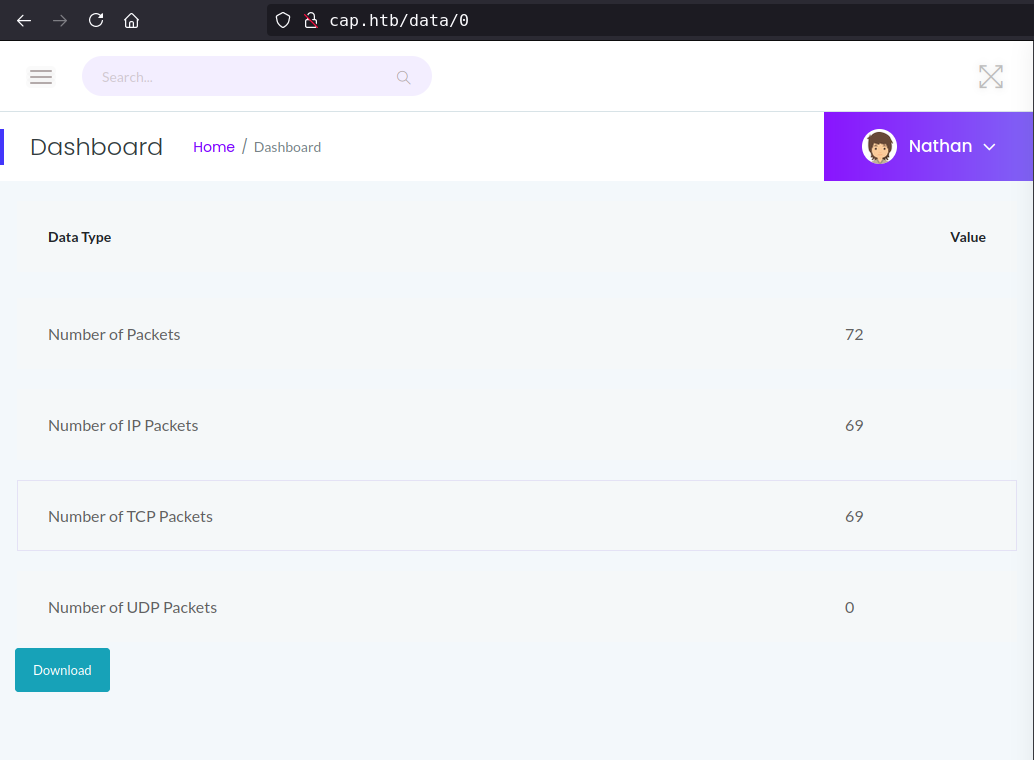Expand the Nathan user dropdown chevron
This screenshot has width=1034, height=760.
(x=989, y=147)
